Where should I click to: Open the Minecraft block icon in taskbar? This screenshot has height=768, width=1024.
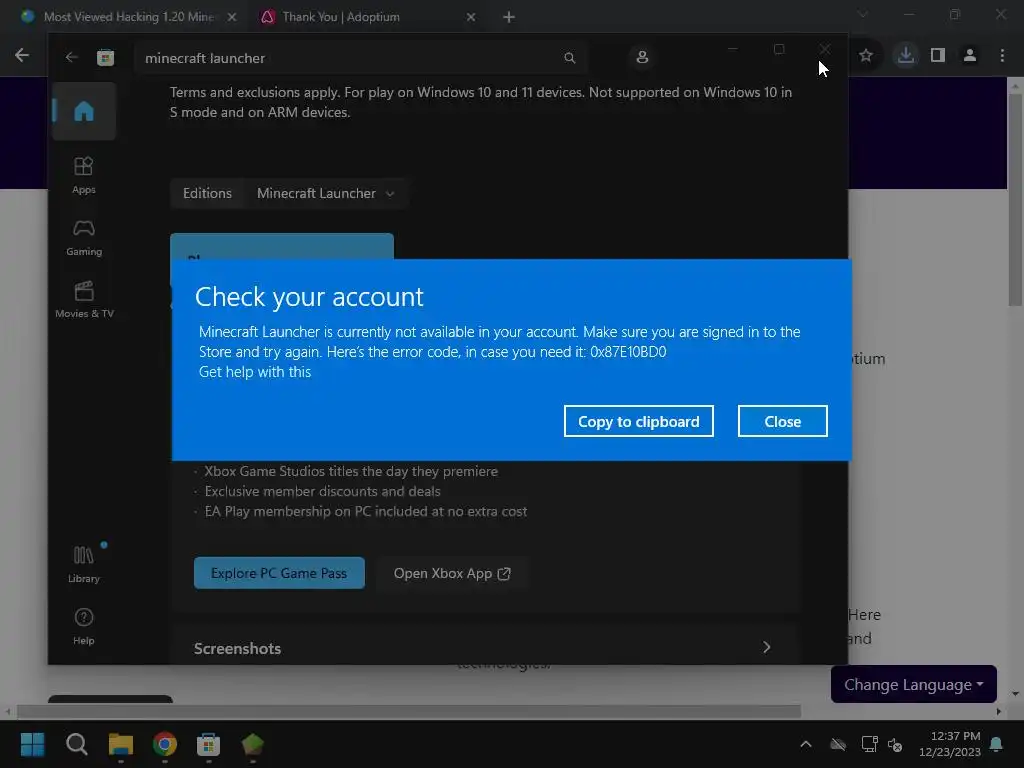[253, 744]
